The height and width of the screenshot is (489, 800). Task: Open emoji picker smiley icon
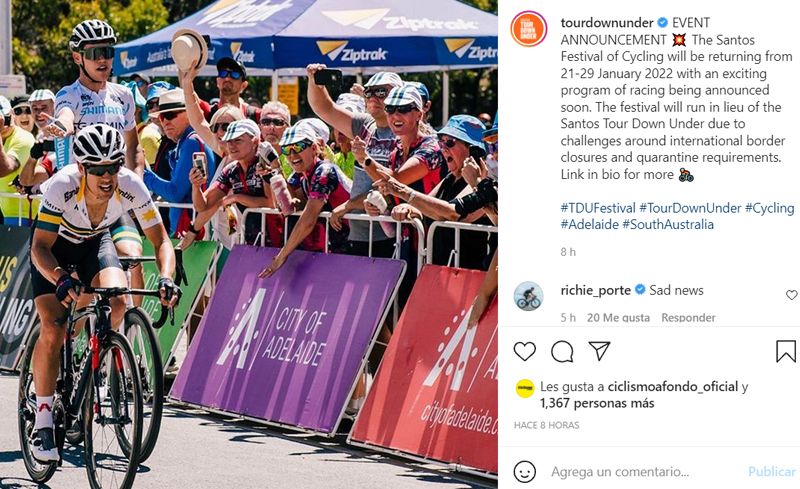(524, 471)
